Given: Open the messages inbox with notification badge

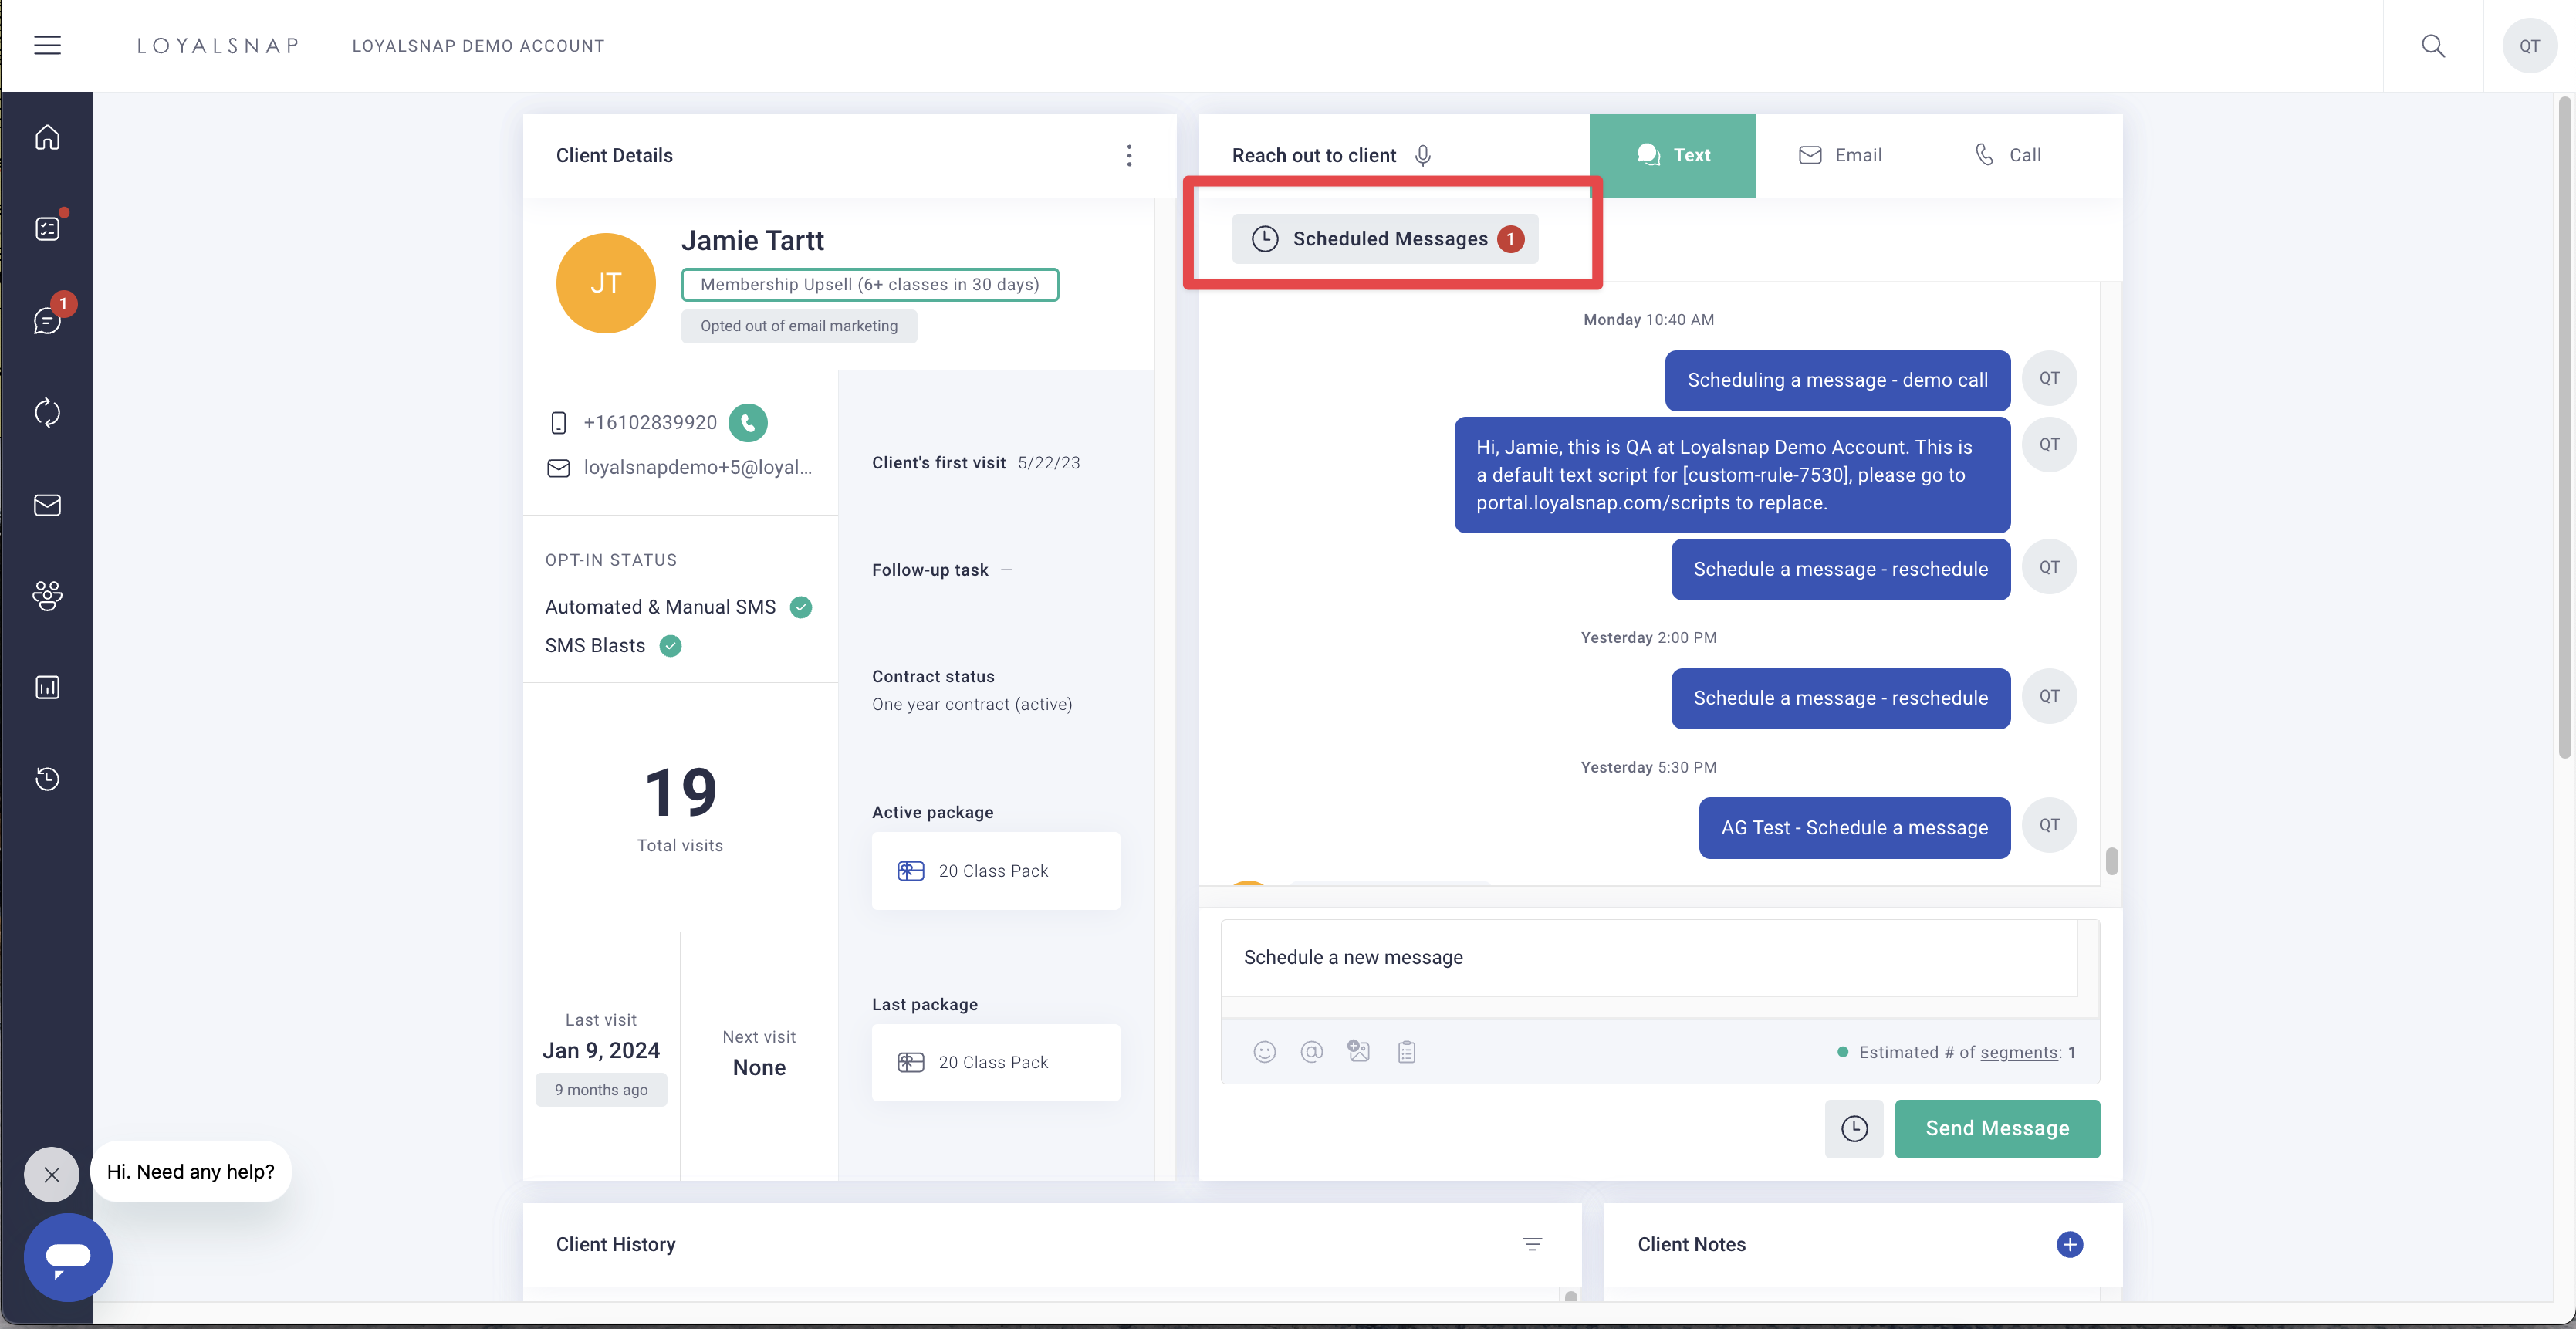Looking at the screenshot, I should [47, 320].
